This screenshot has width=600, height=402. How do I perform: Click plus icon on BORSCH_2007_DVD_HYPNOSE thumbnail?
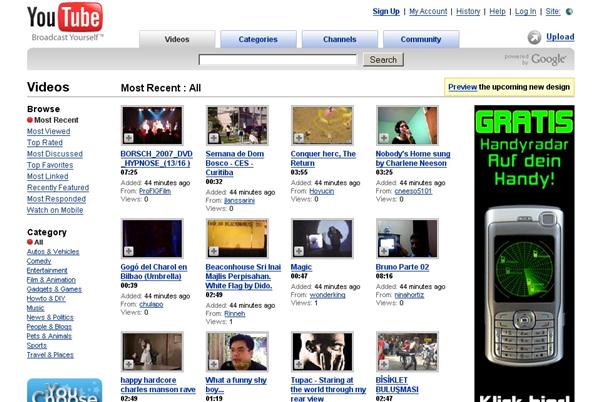(x=129, y=138)
